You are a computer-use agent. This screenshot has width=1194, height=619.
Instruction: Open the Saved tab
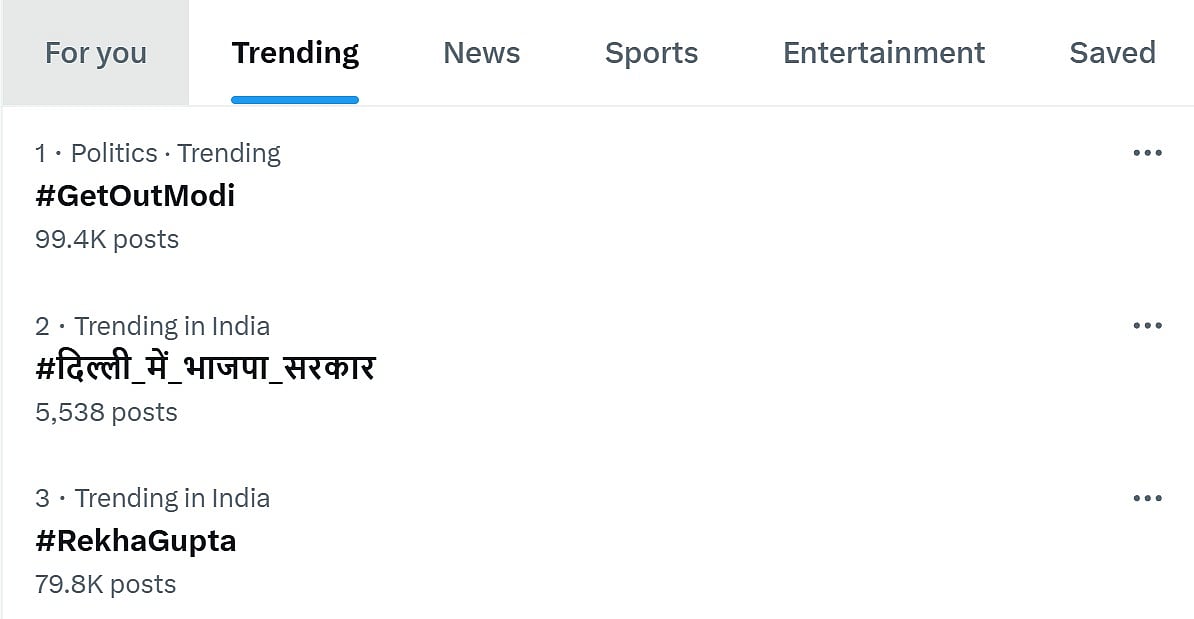(x=1112, y=53)
